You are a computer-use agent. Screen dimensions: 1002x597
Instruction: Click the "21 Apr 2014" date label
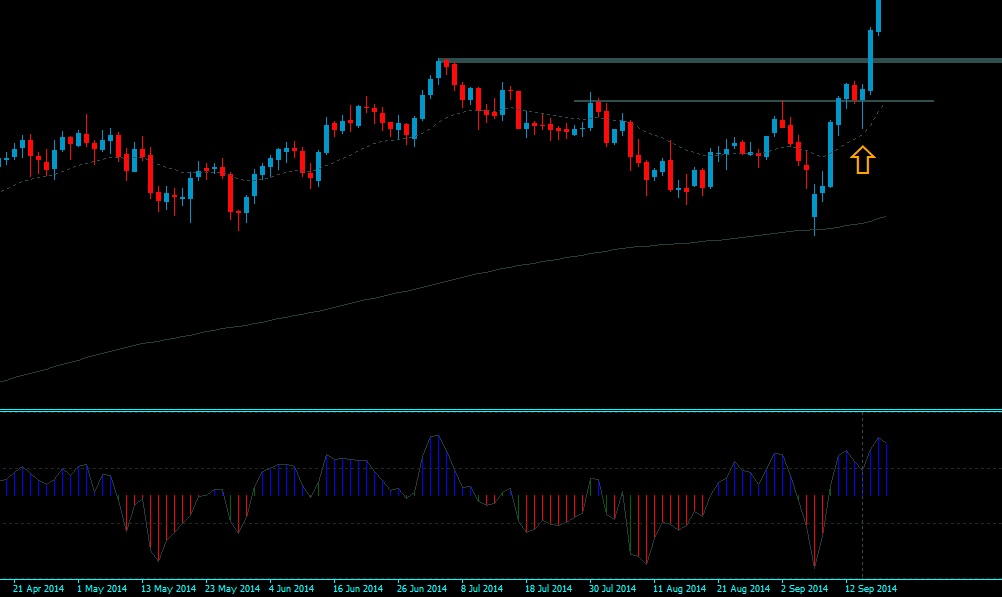click(x=38, y=588)
